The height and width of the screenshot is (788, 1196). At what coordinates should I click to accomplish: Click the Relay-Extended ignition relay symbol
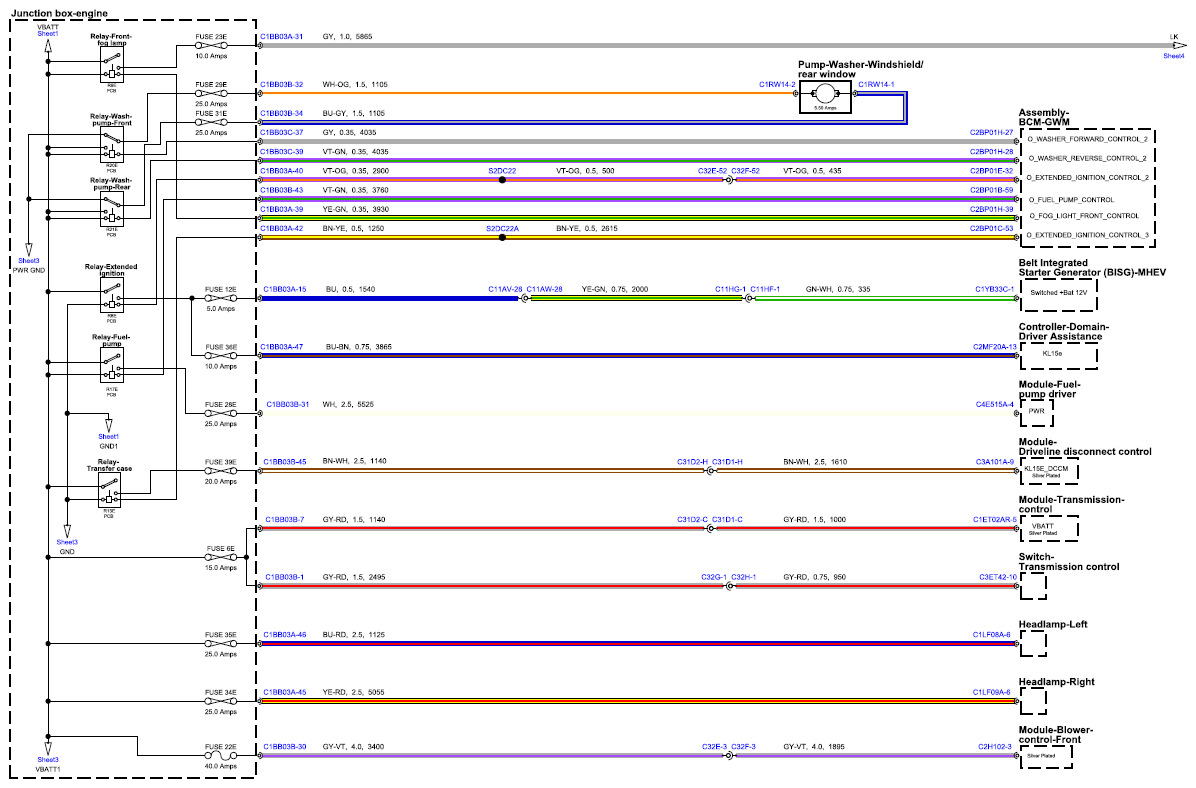click(111, 294)
